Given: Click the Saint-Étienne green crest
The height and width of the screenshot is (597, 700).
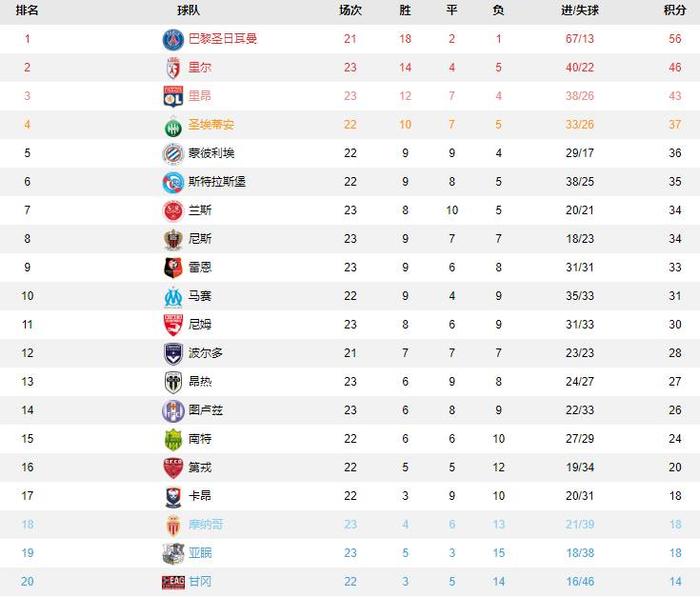Looking at the screenshot, I should tap(173, 126).
